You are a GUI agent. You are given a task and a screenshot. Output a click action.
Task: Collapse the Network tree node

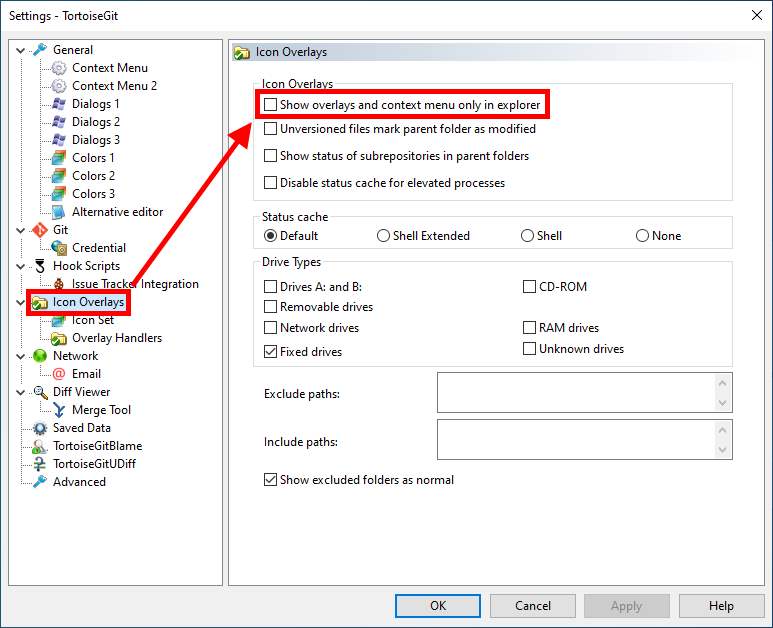click(x=21, y=356)
